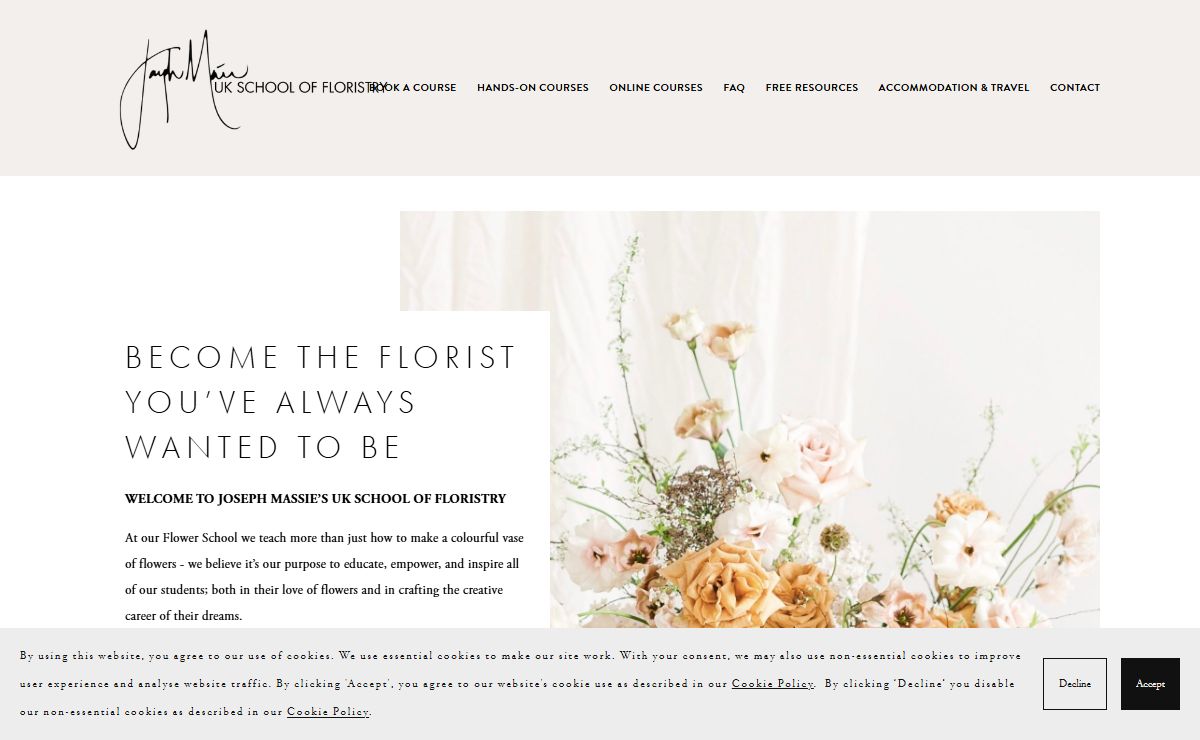This screenshot has width=1200, height=740.
Task: Visit the Accommodation & Travel page
Action: point(954,88)
